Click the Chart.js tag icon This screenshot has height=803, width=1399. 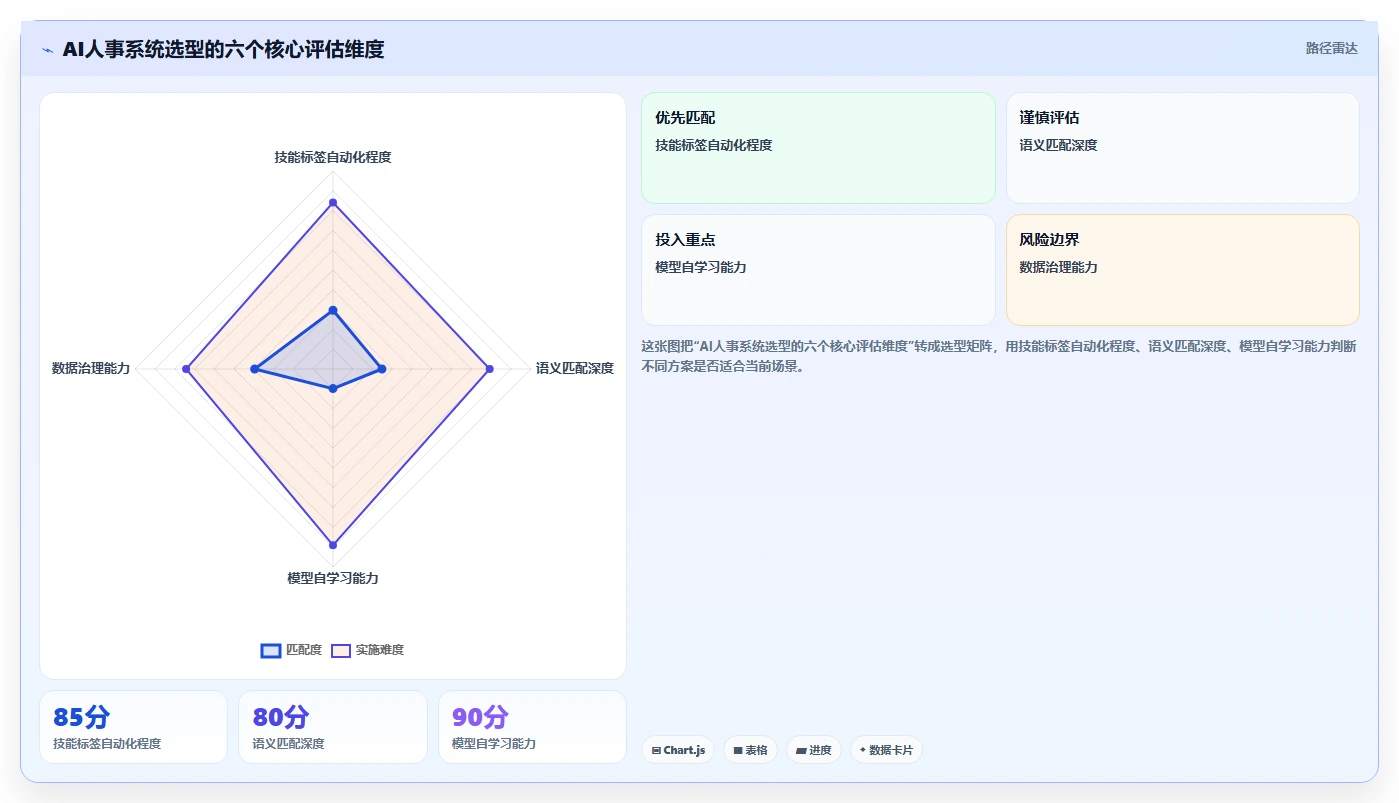656,750
